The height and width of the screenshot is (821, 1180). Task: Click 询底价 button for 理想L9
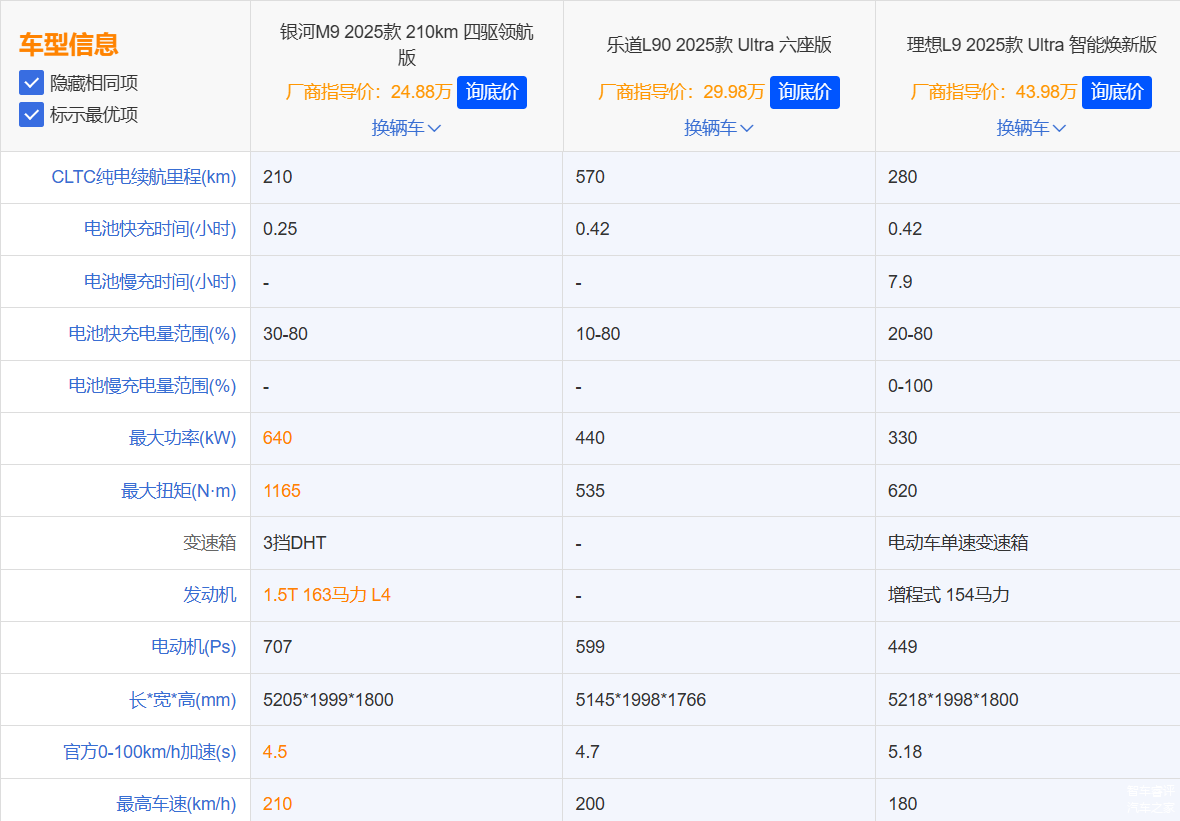pyautogui.click(x=1116, y=92)
